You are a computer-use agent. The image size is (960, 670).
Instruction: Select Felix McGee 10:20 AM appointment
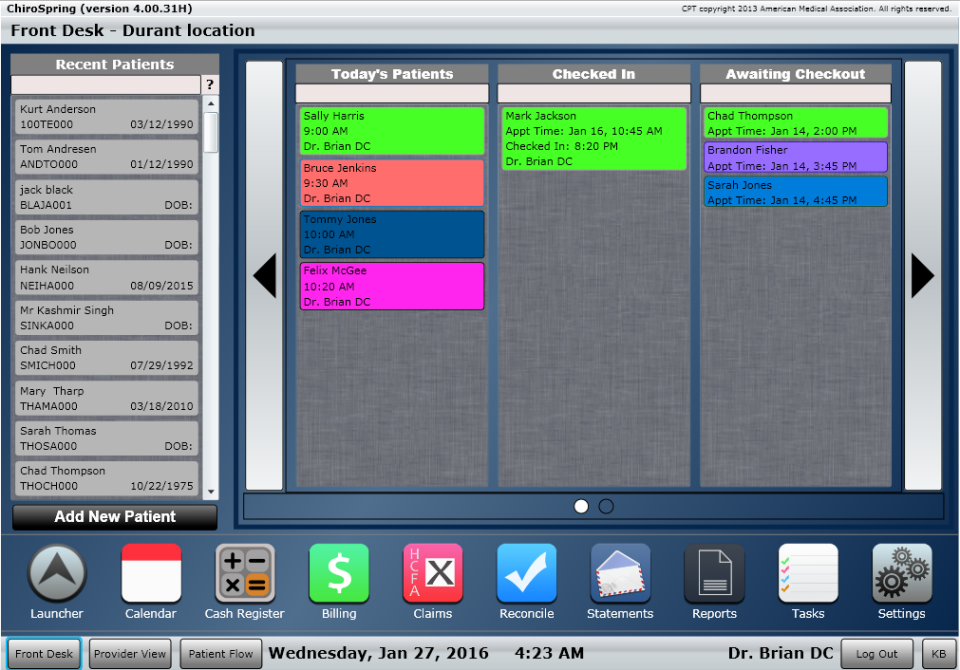point(392,286)
